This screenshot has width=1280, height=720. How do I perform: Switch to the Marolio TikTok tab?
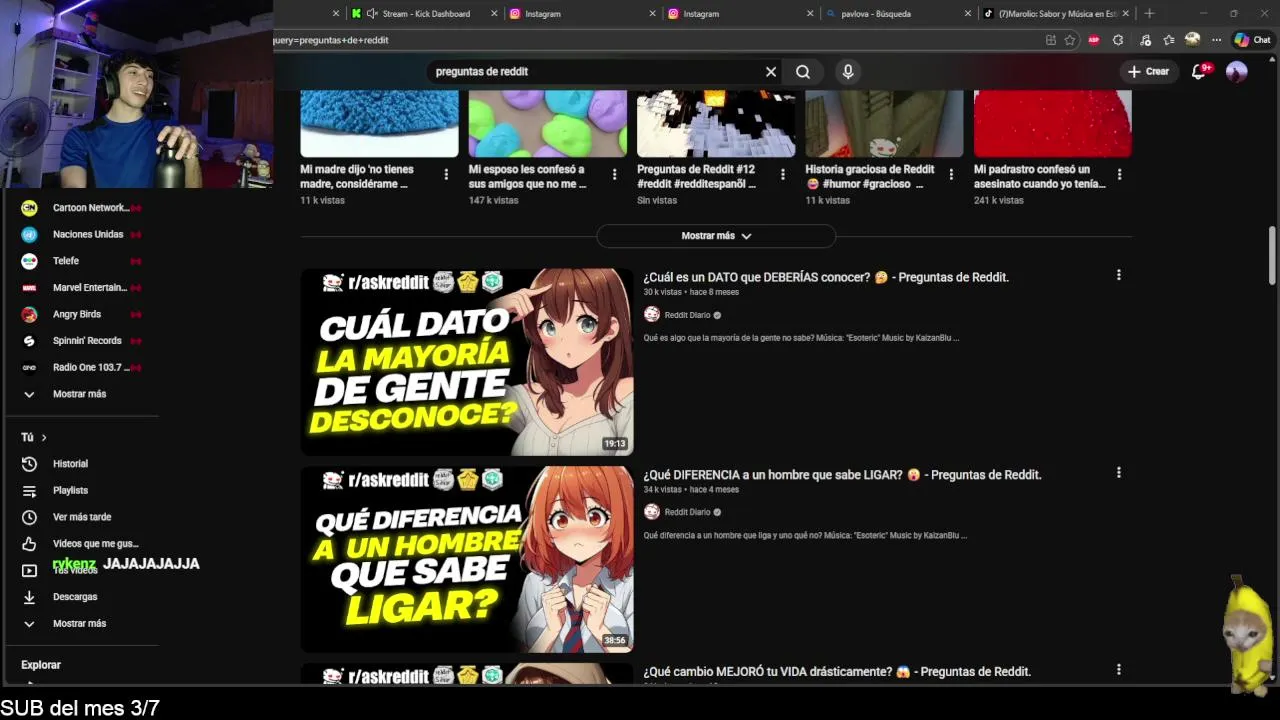(x=1056, y=14)
